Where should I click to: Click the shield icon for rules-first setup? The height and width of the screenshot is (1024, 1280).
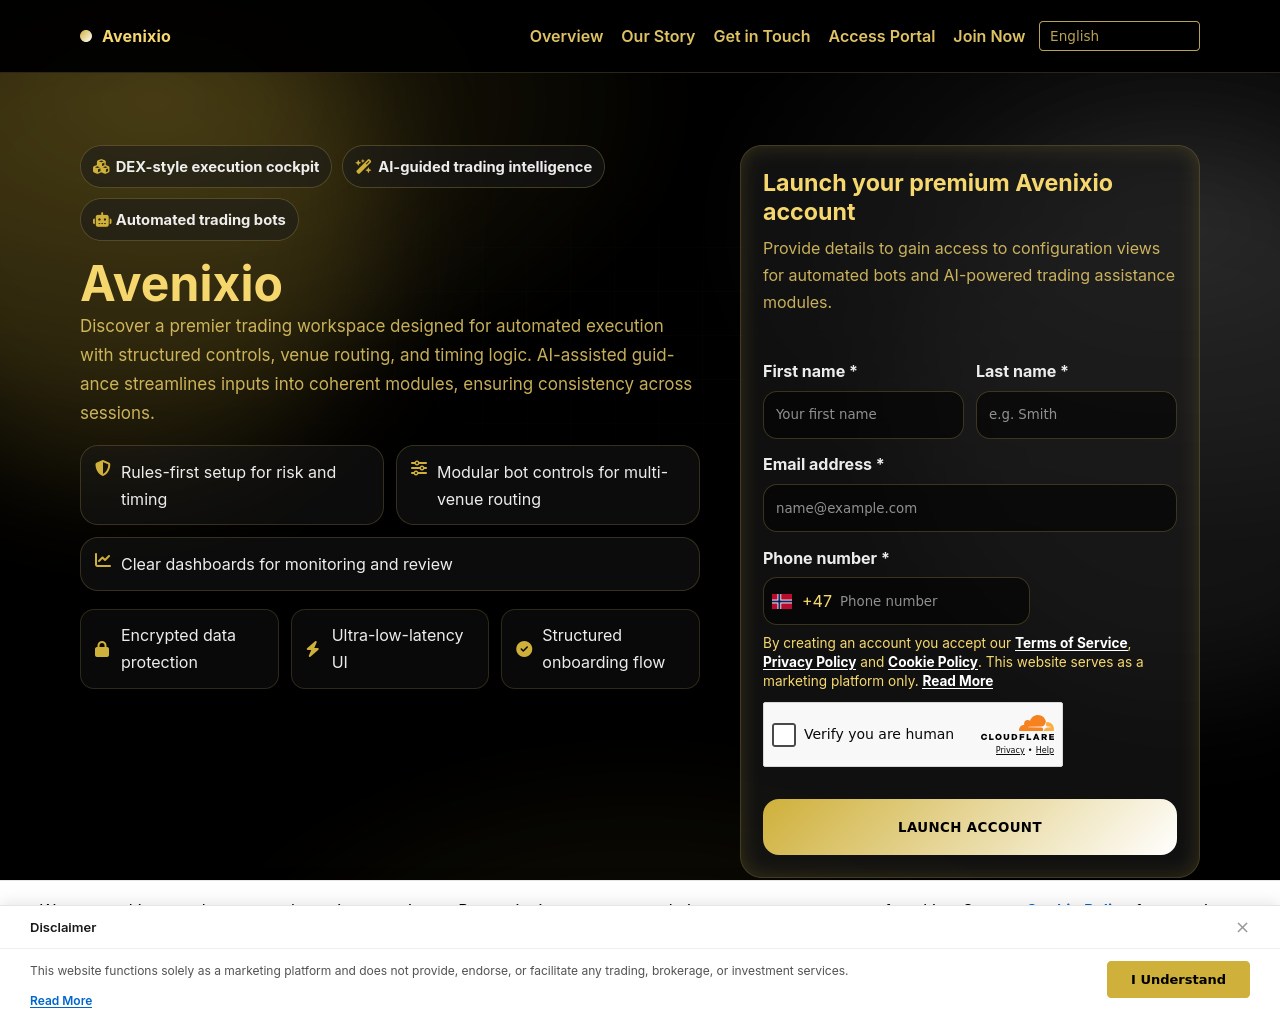[x=102, y=468]
